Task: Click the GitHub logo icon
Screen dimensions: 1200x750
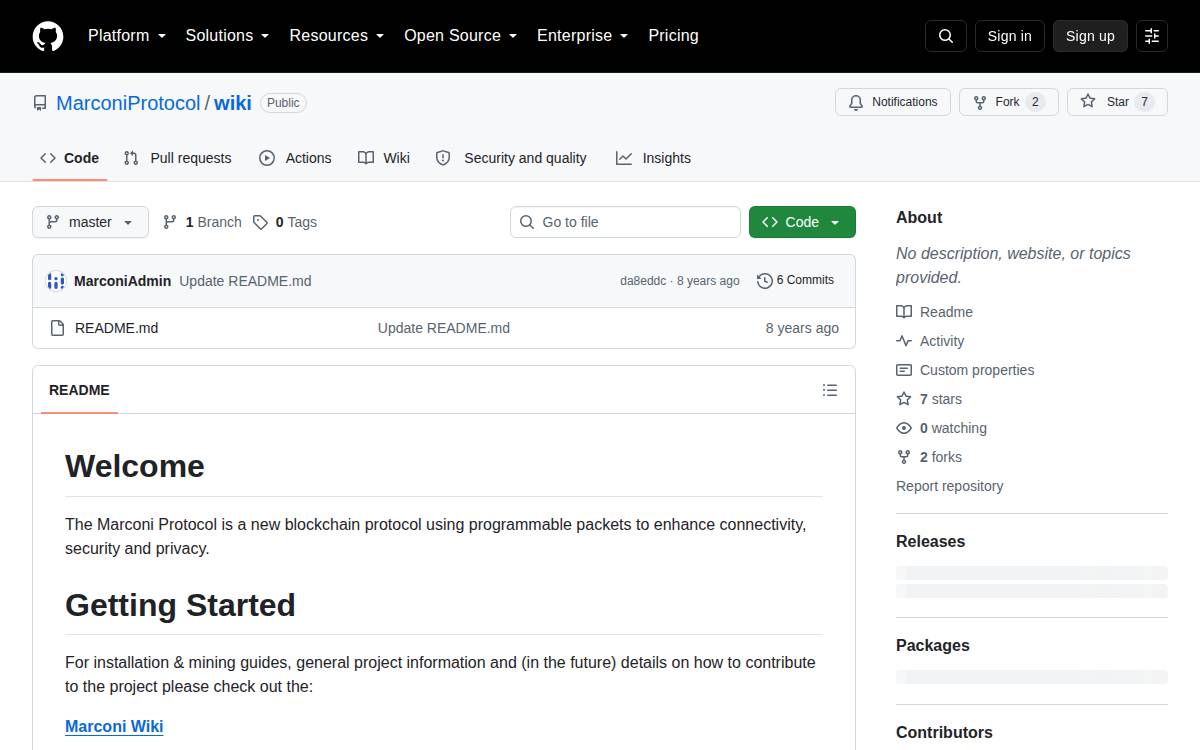Action: point(48,36)
